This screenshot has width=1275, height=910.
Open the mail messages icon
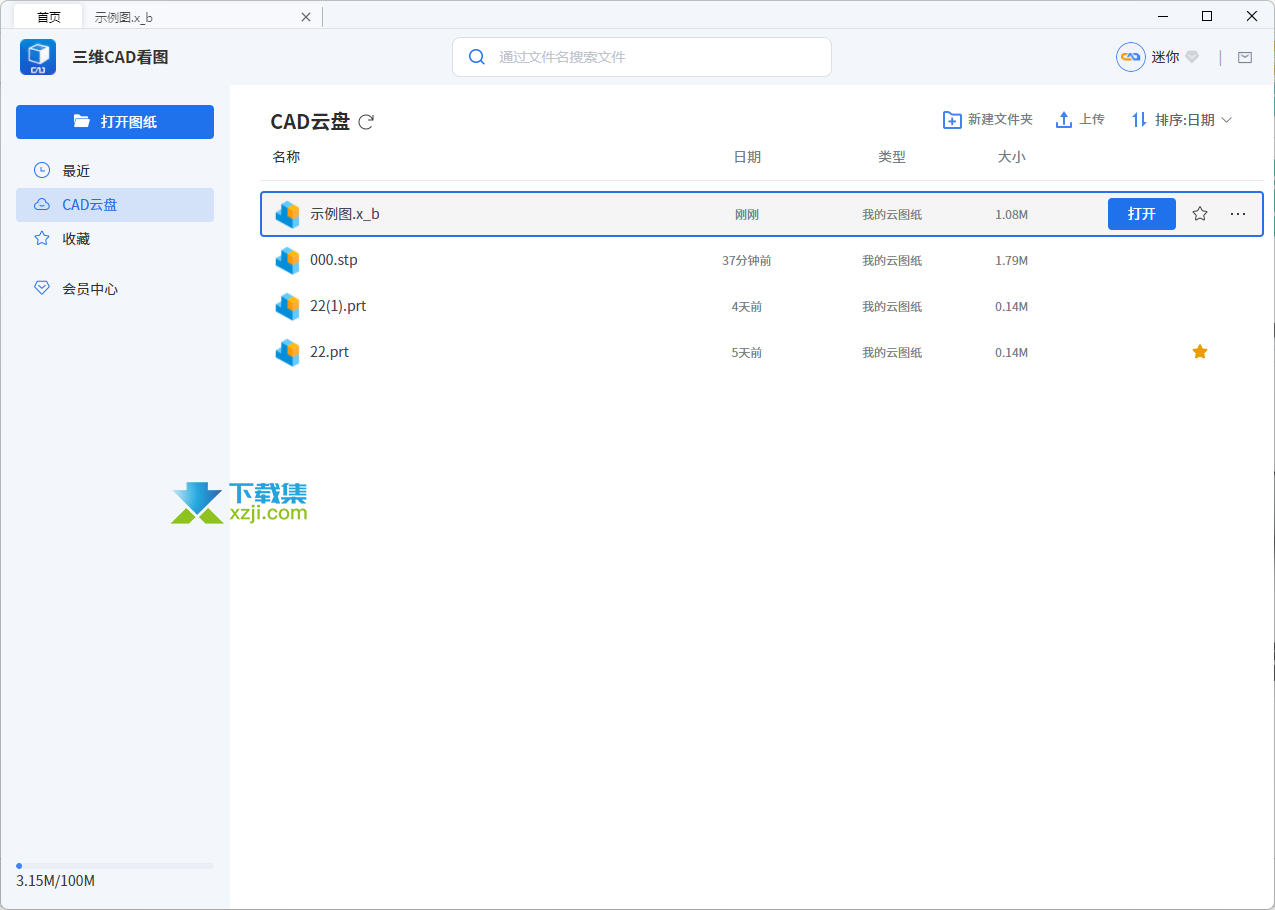[1245, 57]
